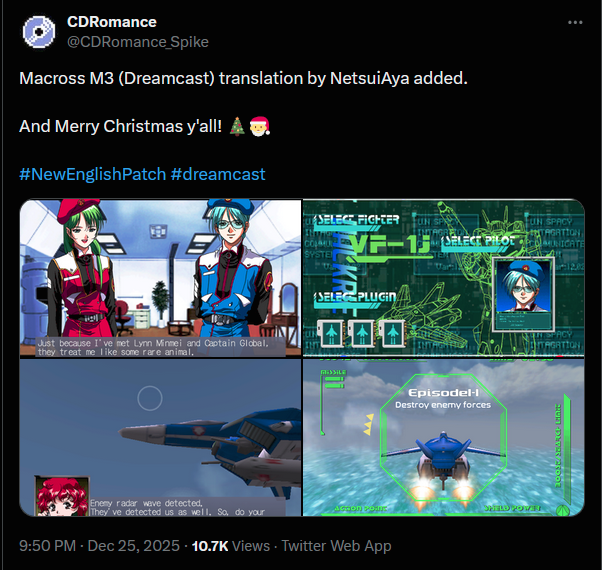
Task: Click the Christmas tree emoji
Action: [237, 126]
